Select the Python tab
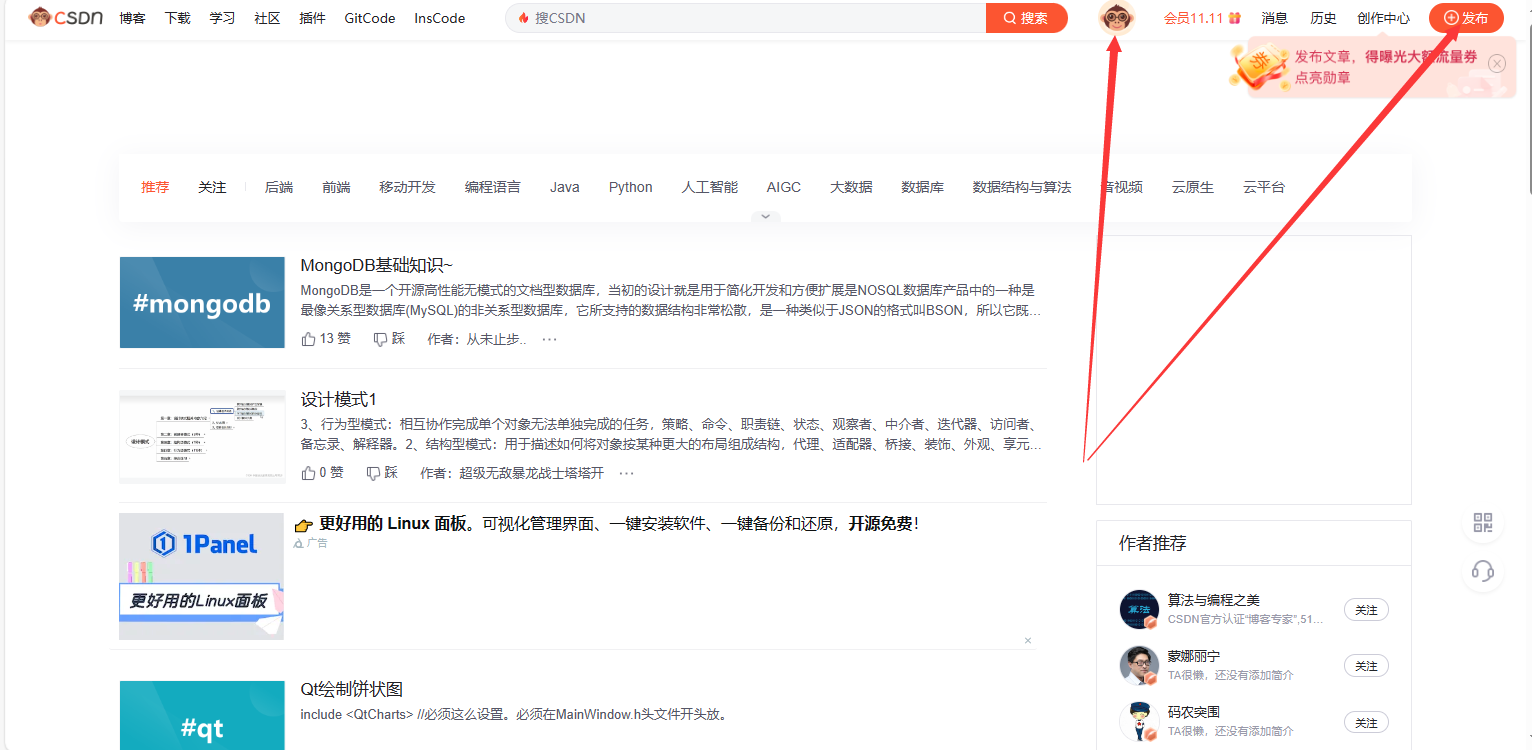The width and height of the screenshot is (1532, 750). point(631,187)
